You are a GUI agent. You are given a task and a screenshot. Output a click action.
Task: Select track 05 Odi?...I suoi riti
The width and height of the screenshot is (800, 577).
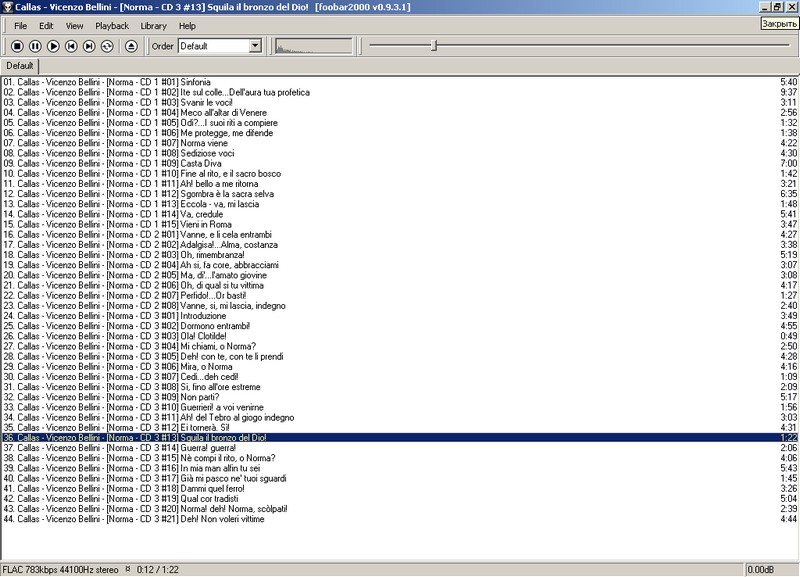tap(399, 123)
